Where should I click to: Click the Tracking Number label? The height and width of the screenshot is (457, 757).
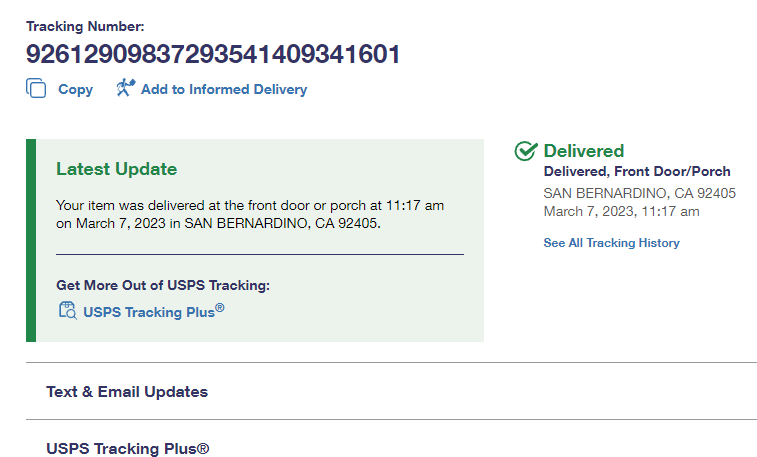point(85,25)
